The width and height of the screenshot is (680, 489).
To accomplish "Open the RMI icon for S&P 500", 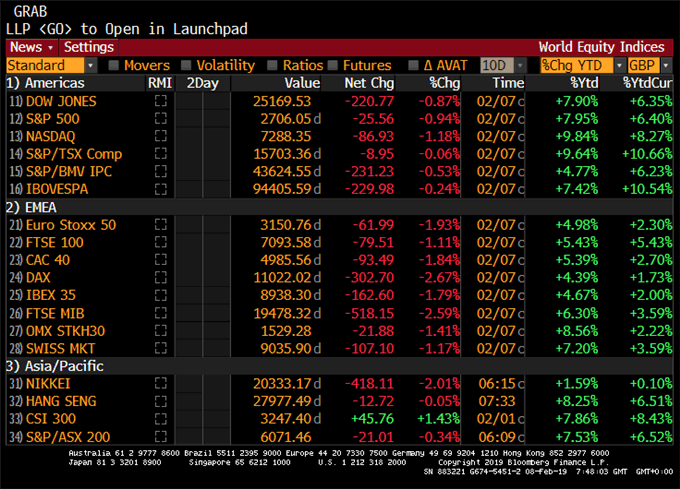I will click(160, 118).
